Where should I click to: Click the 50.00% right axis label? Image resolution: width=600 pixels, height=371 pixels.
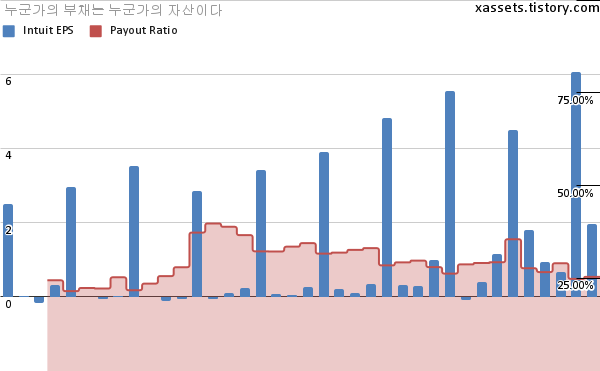point(575,193)
